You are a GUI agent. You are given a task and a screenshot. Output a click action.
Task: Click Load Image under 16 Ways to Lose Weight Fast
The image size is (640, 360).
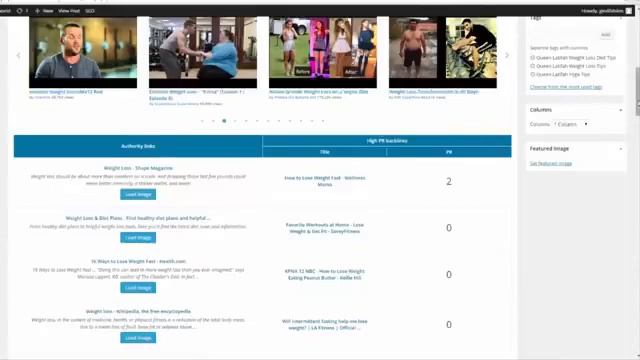[x=138, y=288]
